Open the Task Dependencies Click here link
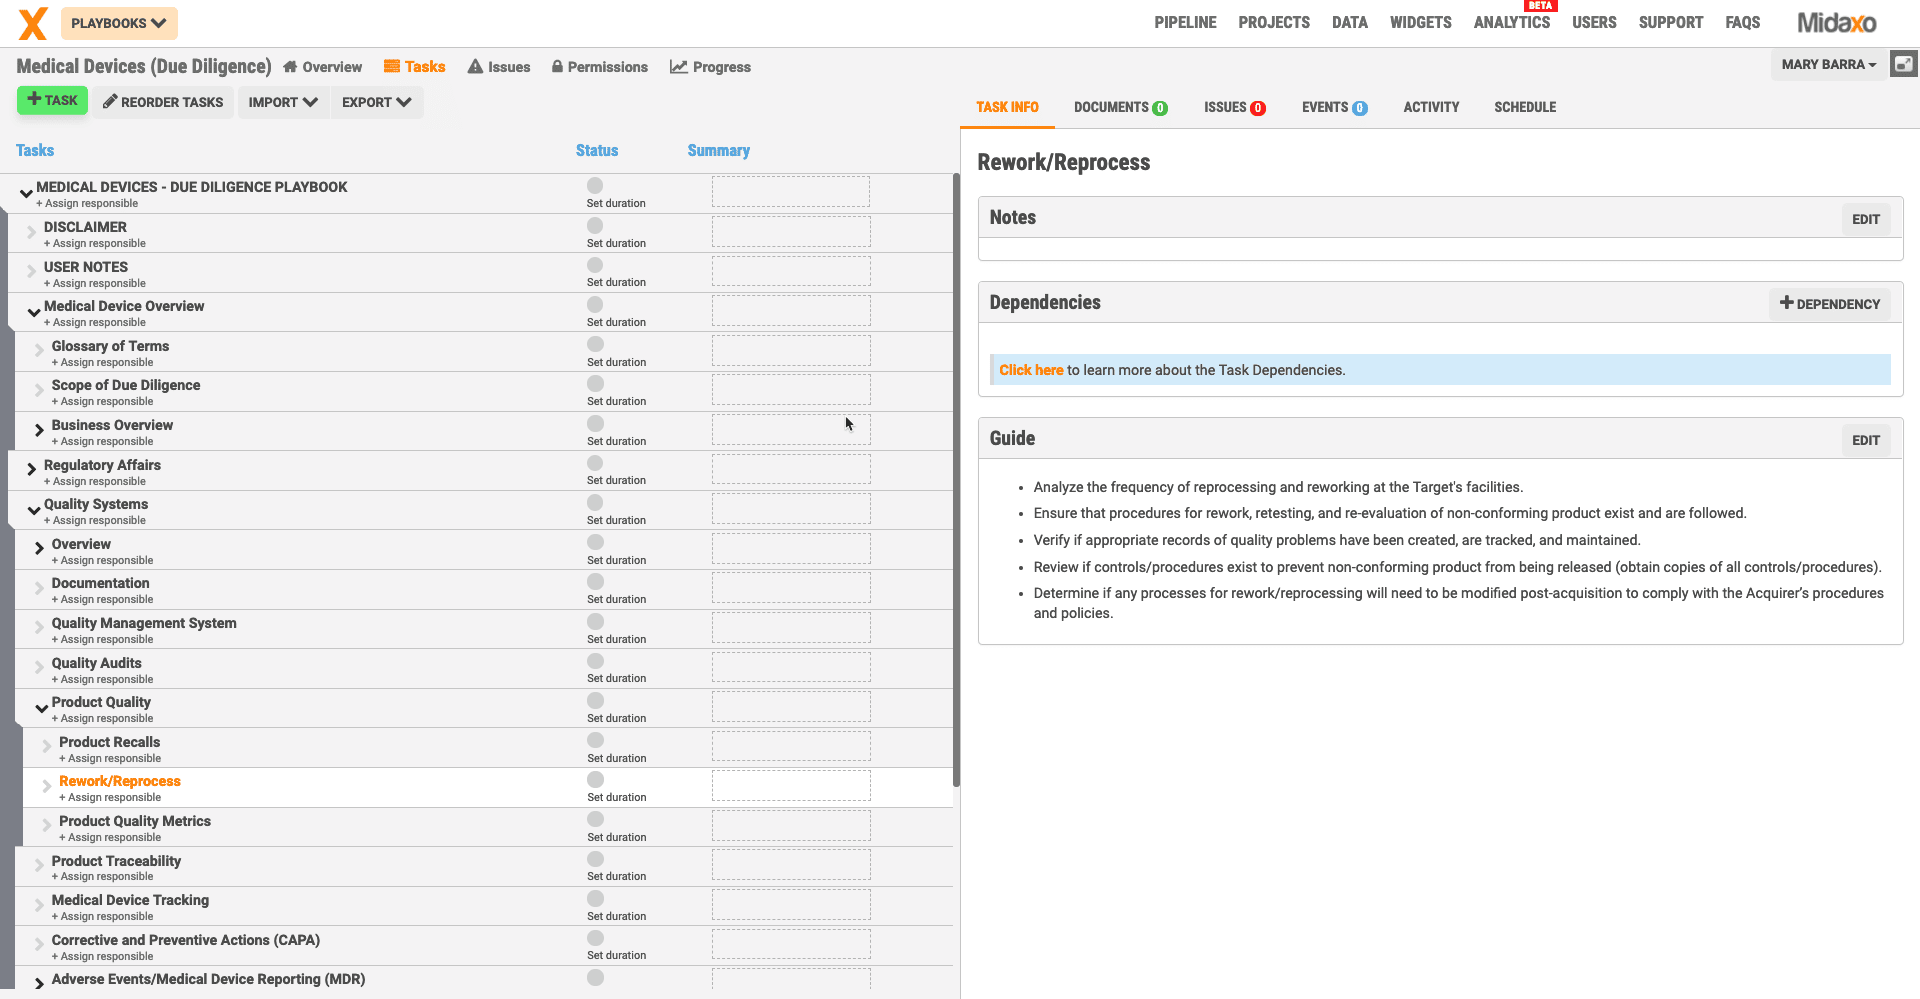The image size is (1920, 999). [1030, 369]
